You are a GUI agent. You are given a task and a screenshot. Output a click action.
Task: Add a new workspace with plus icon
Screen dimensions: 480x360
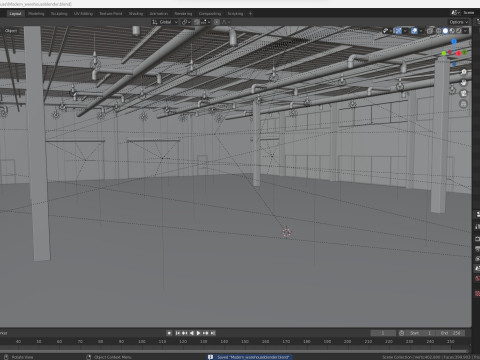(250, 14)
